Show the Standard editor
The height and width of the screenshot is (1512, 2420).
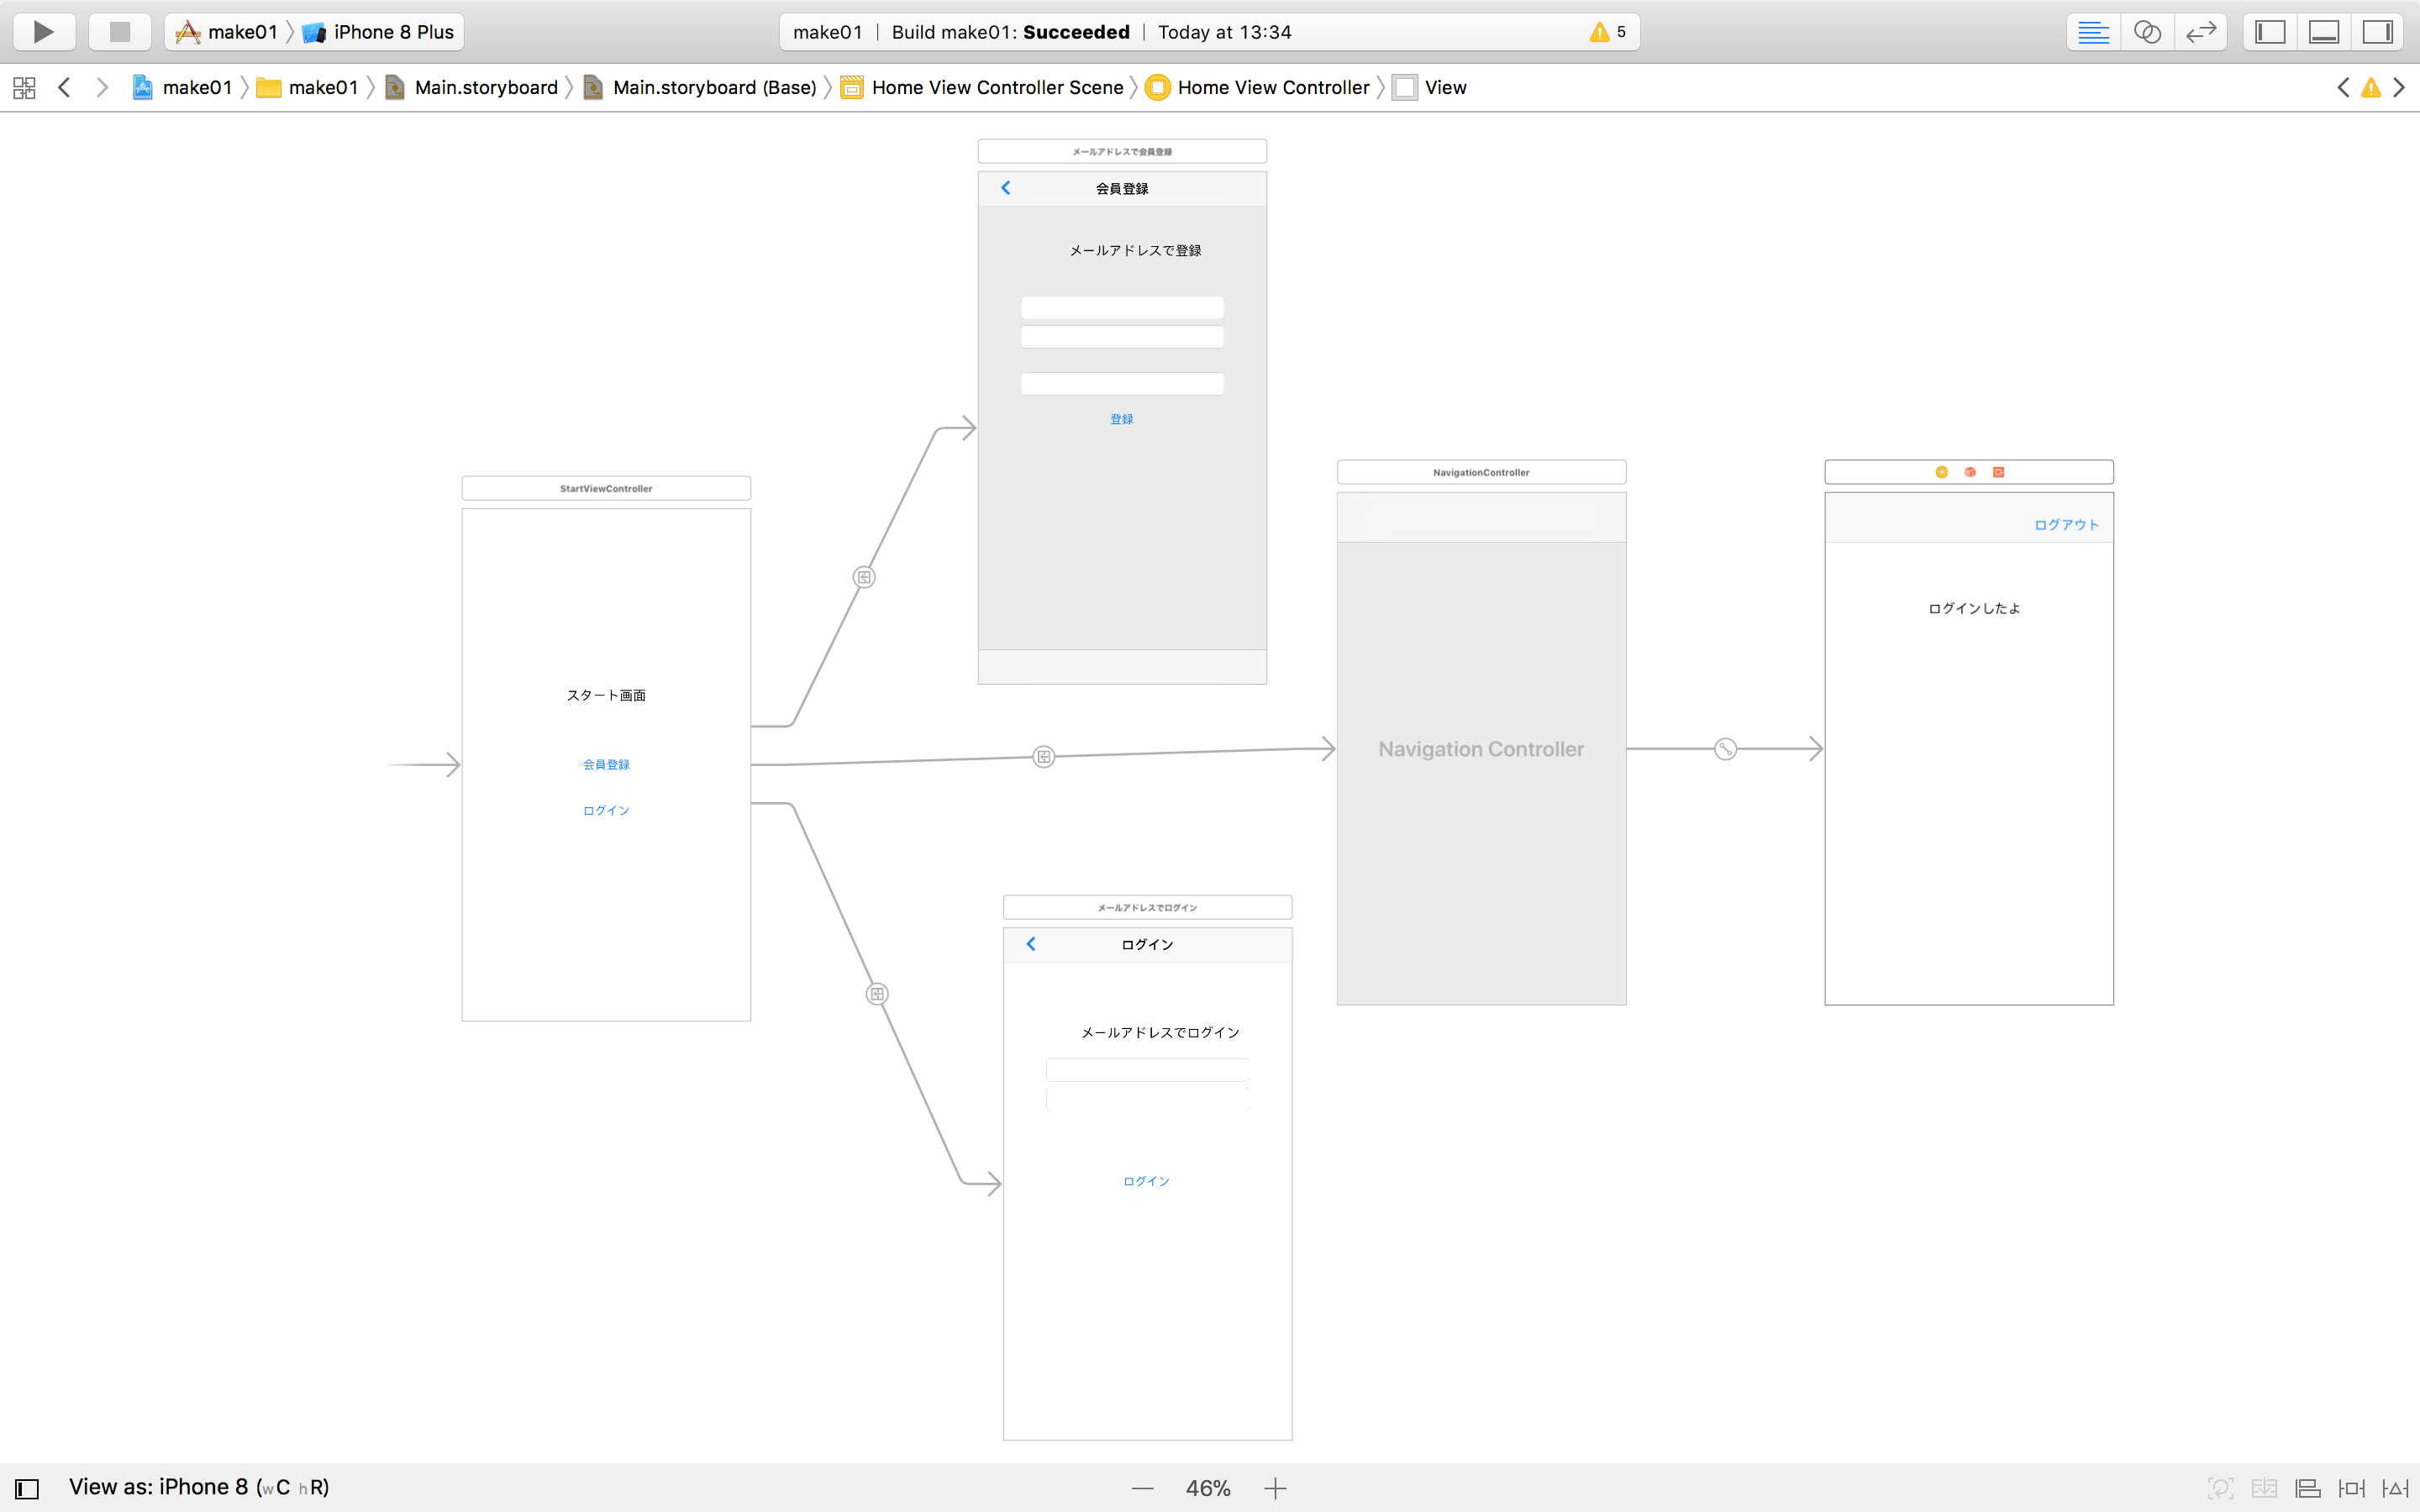click(x=2093, y=32)
